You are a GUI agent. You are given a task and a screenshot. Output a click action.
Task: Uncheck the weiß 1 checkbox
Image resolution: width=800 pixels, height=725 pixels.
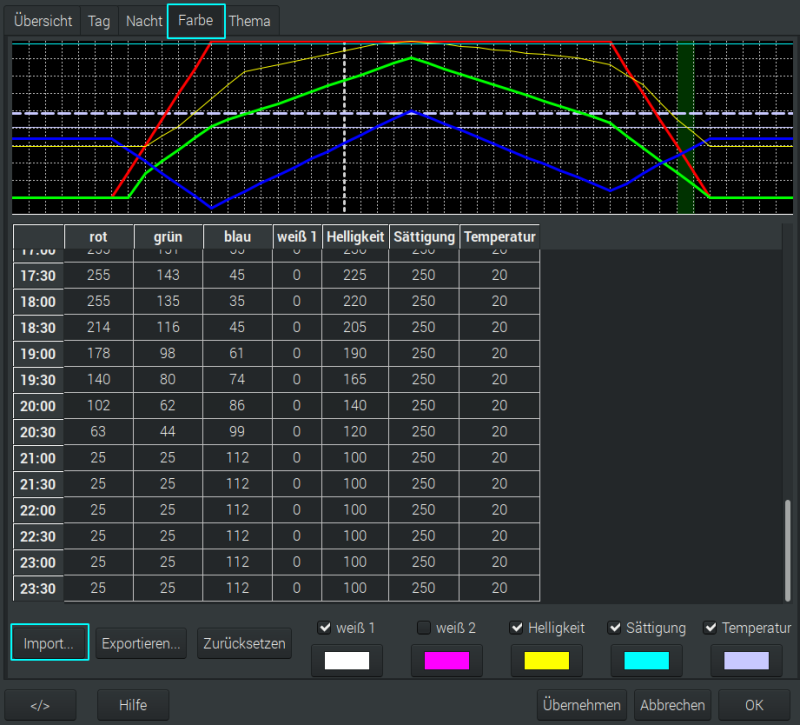[324, 628]
